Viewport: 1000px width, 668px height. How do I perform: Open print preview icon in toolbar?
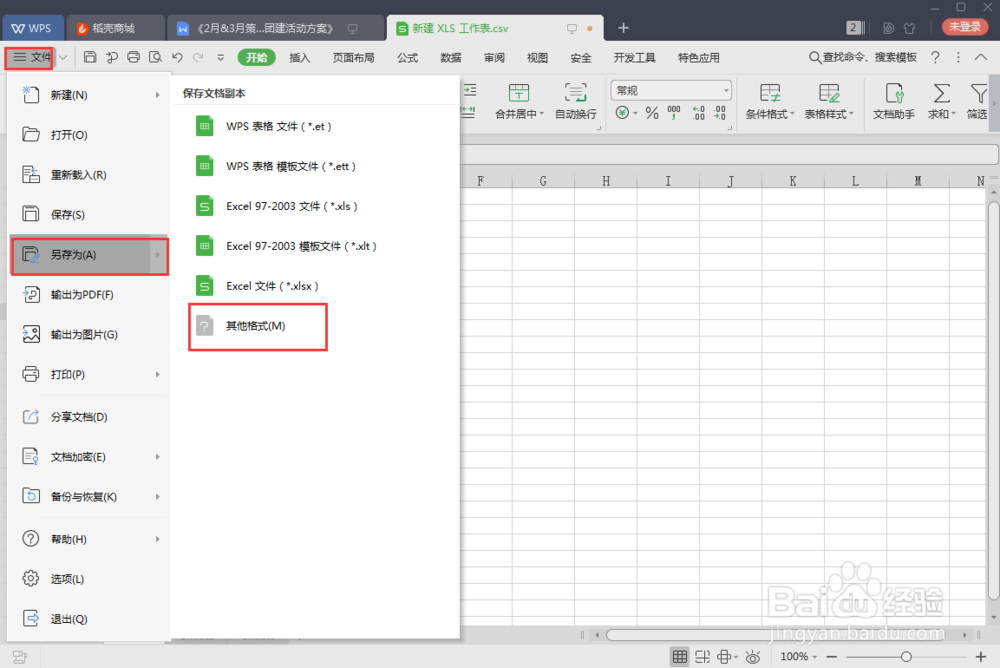click(x=155, y=57)
